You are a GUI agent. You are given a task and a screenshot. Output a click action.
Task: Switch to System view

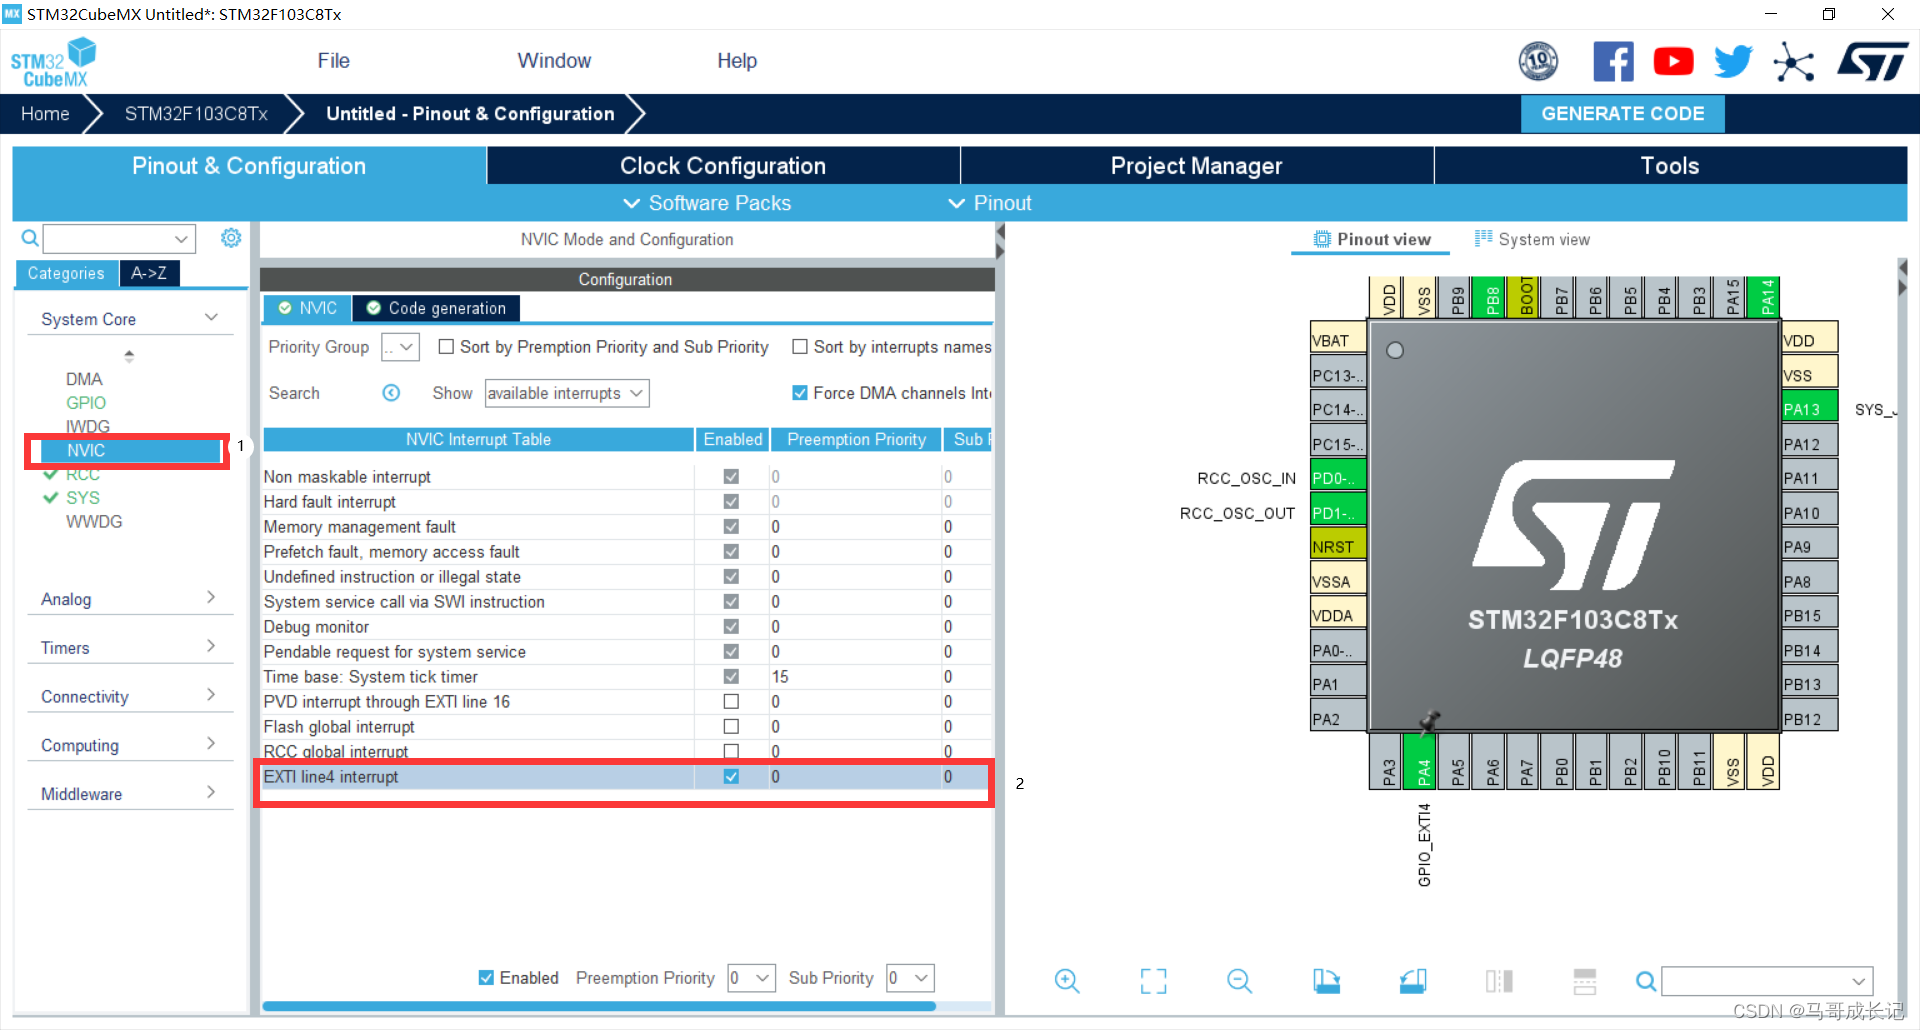pyautogui.click(x=1532, y=240)
